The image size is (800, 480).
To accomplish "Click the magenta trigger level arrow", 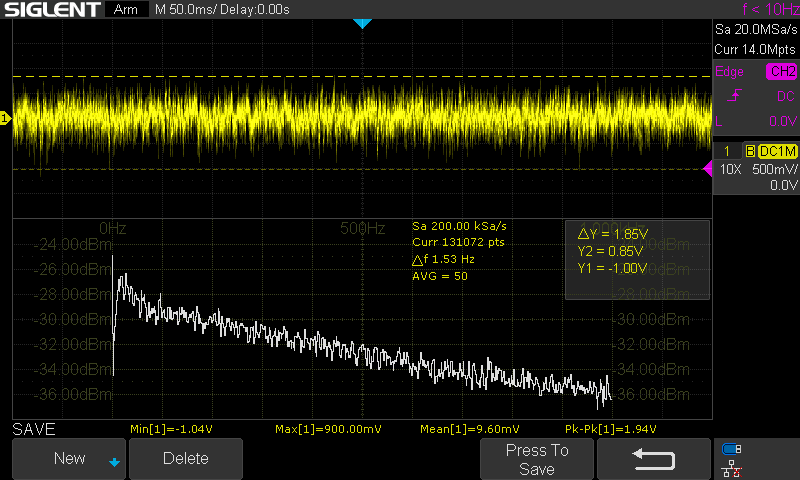I will pyautogui.click(x=708, y=168).
